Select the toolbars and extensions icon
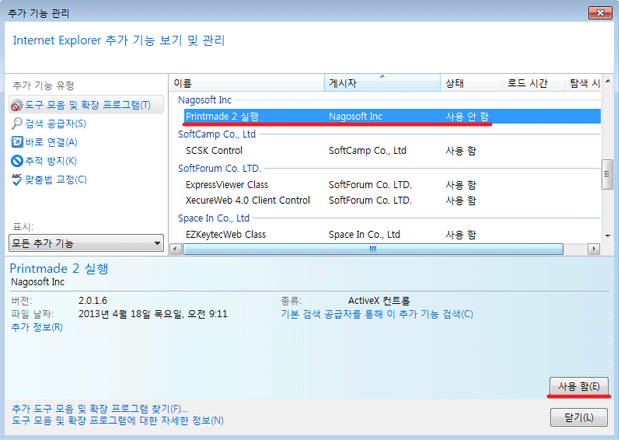Image resolution: width=619 pixels, height=440 pixels. [17, 105]
